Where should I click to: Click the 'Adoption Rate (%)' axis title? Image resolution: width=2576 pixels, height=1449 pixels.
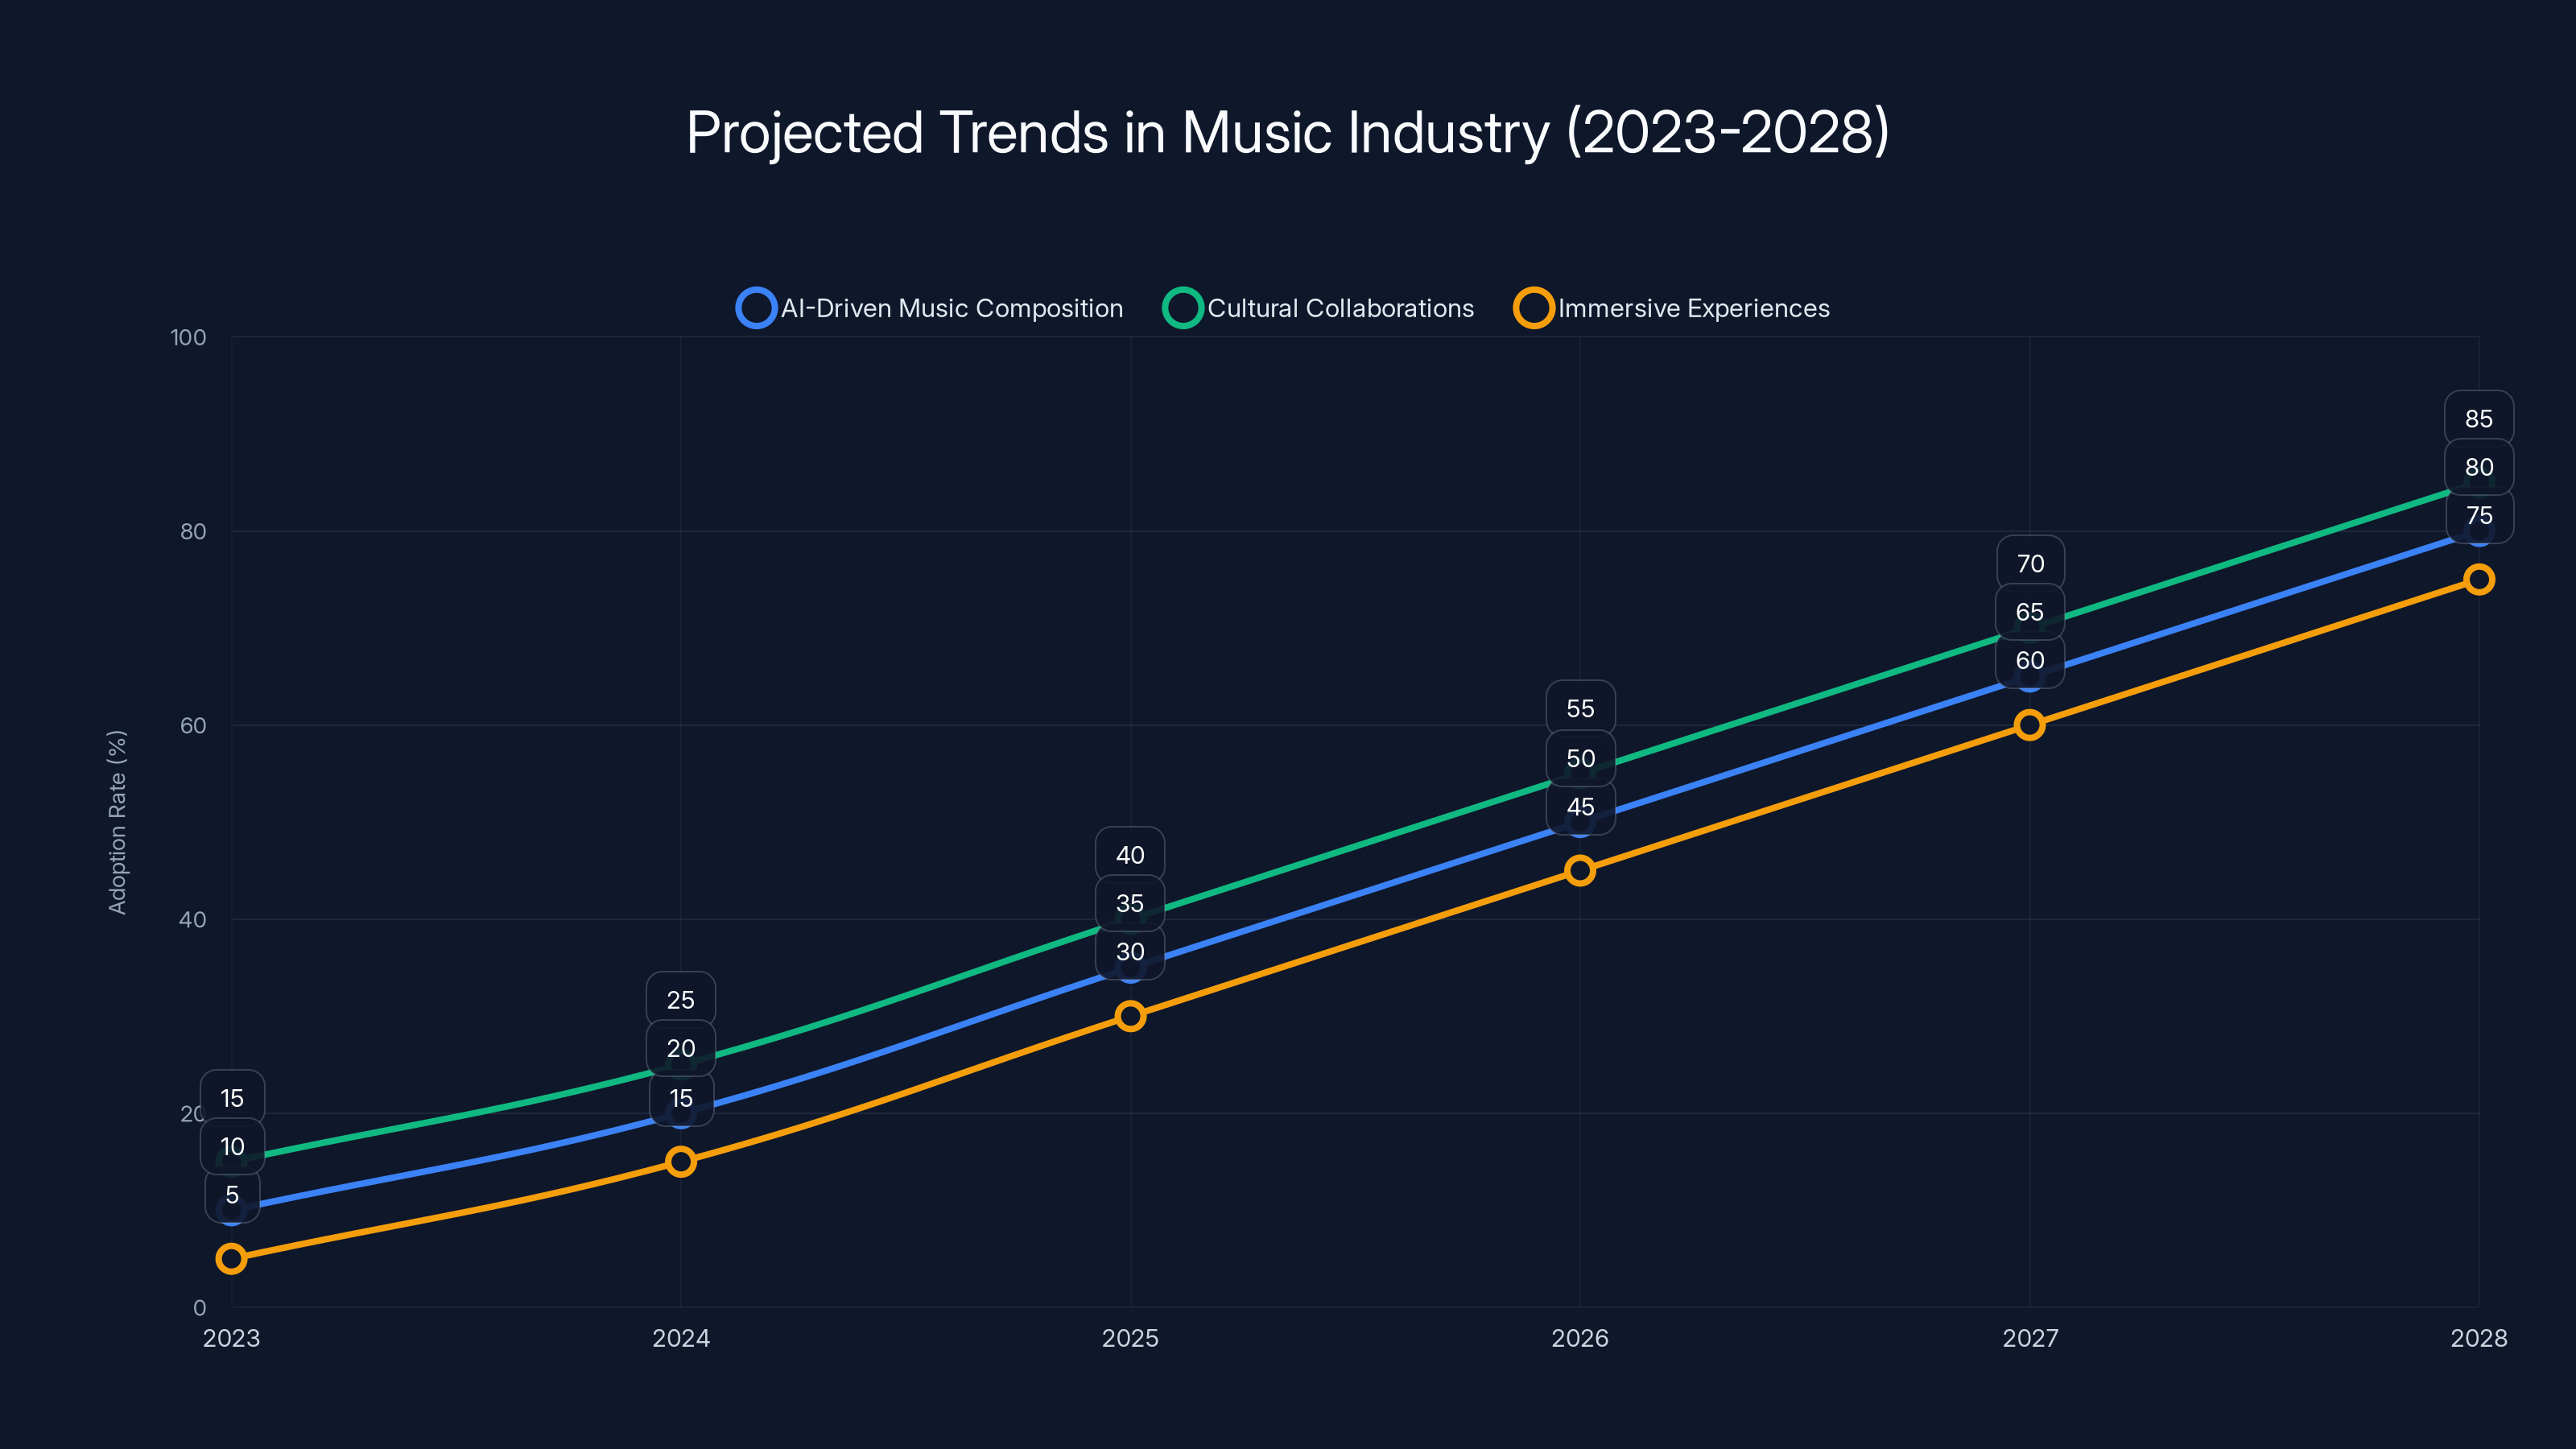[x=117, y=822]
